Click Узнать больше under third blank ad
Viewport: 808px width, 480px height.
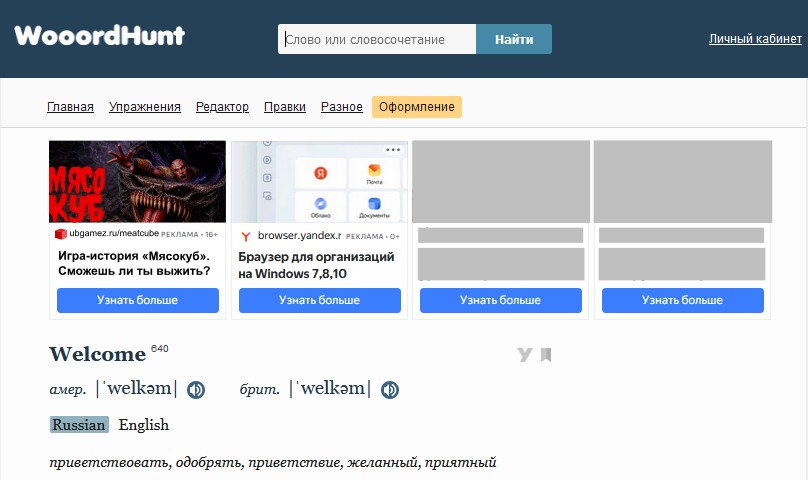coord(500,300)
